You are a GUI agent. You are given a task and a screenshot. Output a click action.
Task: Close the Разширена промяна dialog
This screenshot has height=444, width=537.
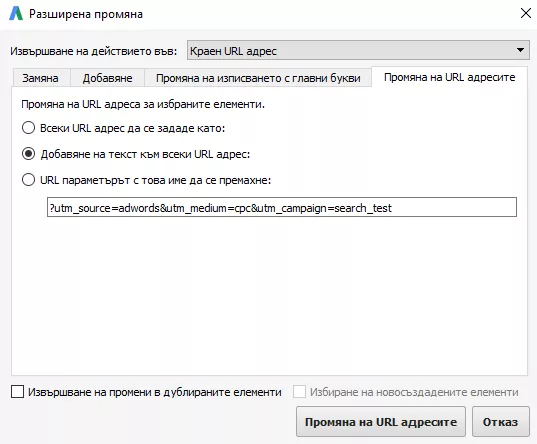(x=525, y=13)
